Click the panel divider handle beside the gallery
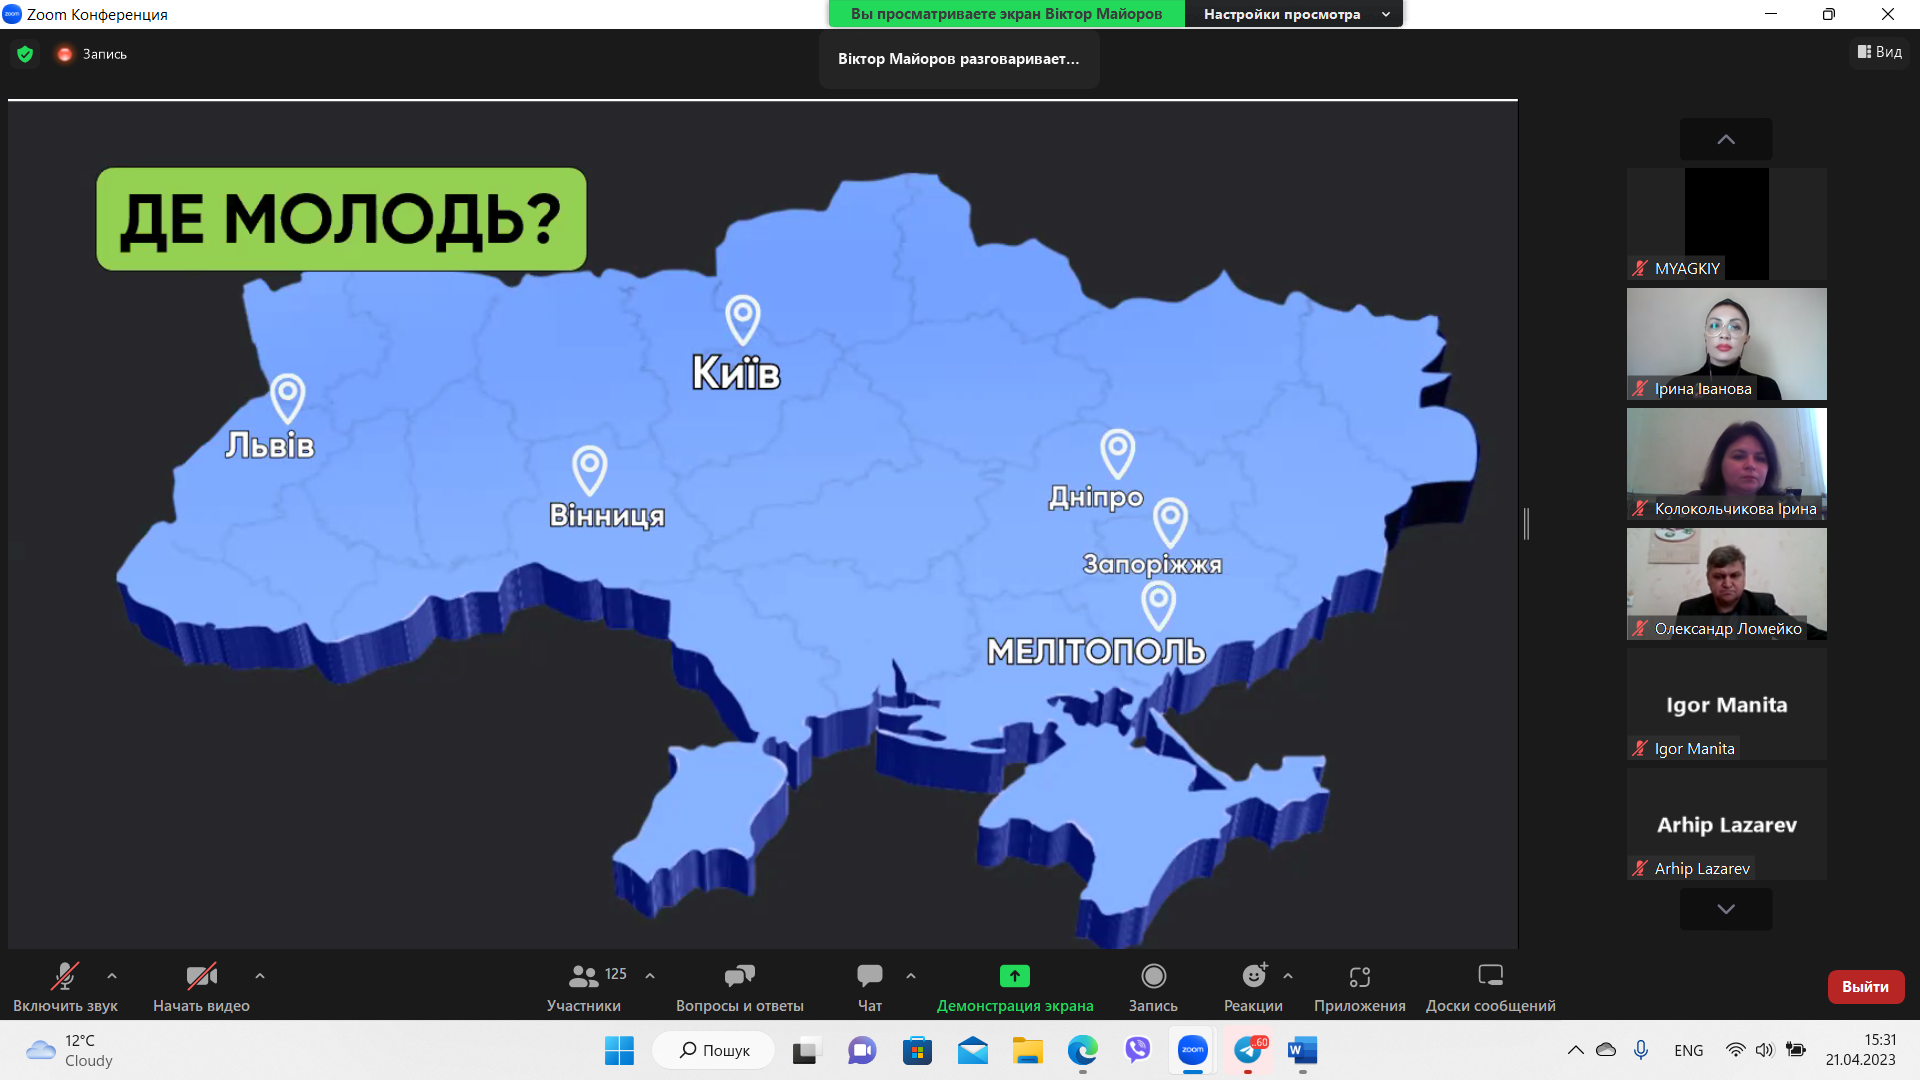Screen dimensions: 1920x1080 pyautogui.click(x=1526, y=523)
